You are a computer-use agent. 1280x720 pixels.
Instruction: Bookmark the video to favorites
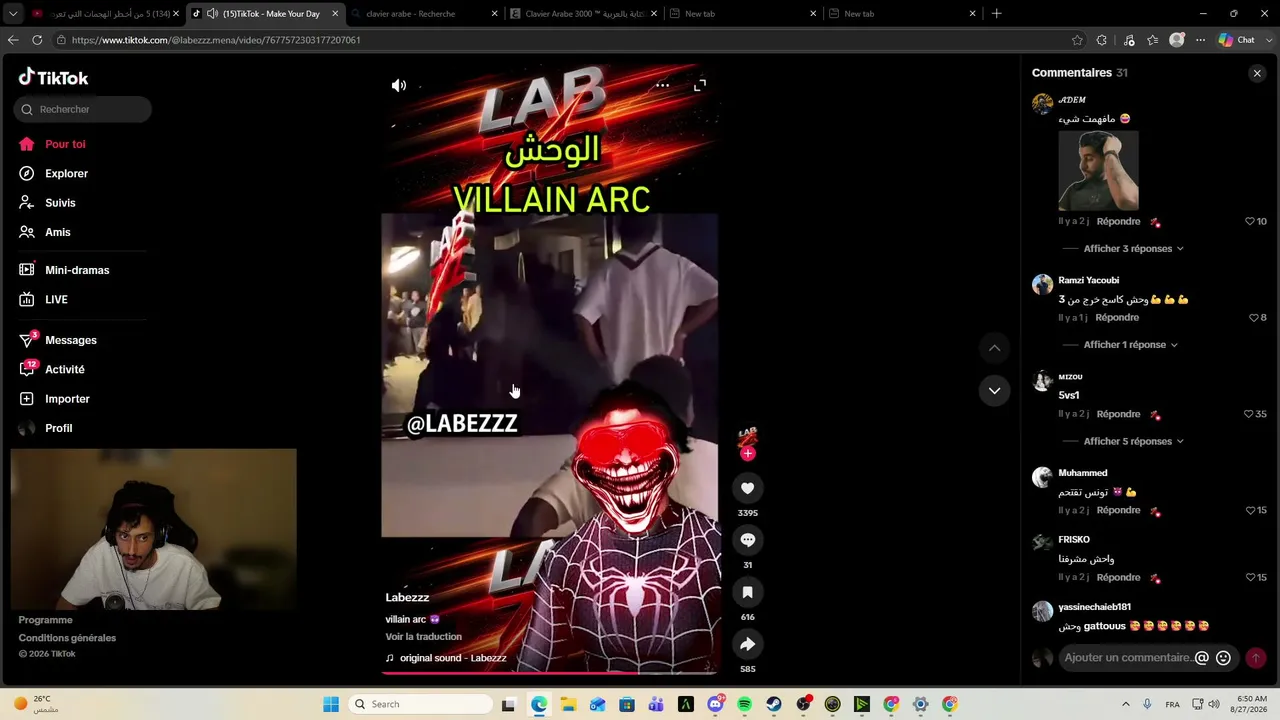point(747,592)
